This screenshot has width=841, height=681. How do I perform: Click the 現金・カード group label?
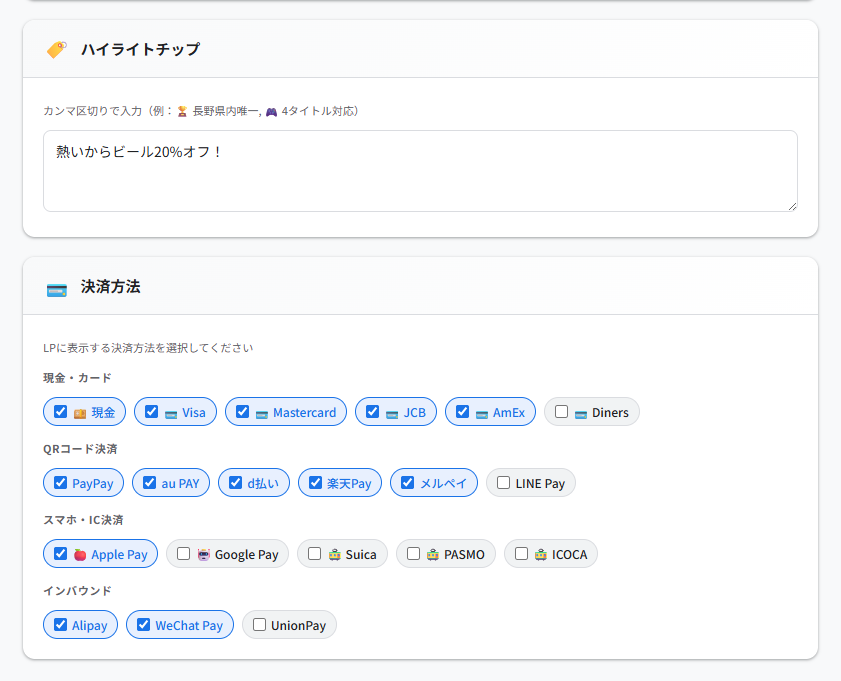(x=77, y=378)
